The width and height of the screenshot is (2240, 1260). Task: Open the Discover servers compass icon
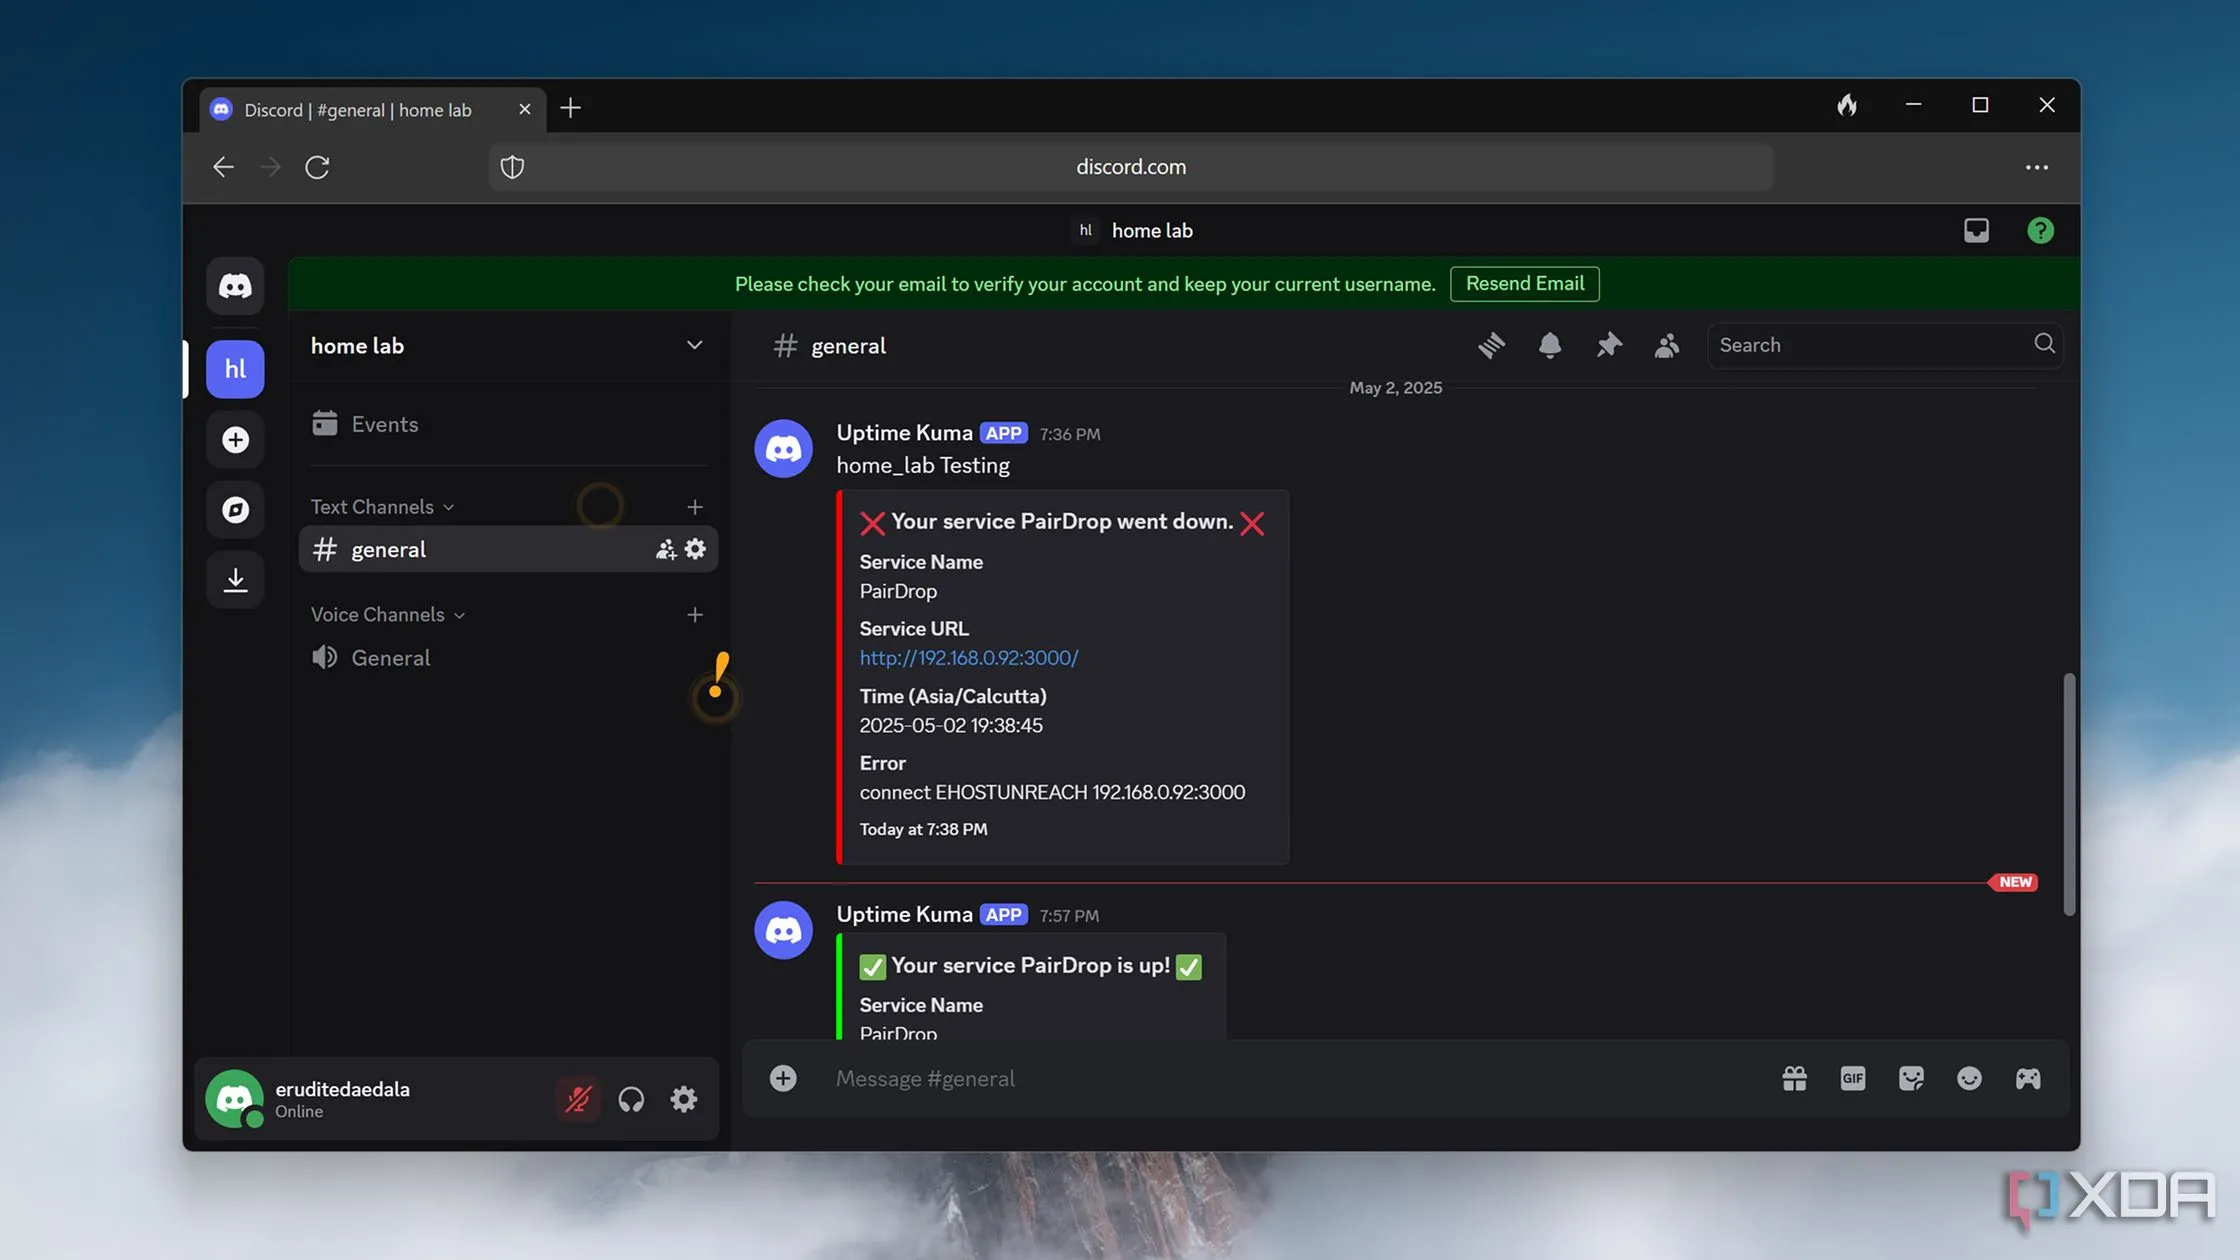click(235, 510)
